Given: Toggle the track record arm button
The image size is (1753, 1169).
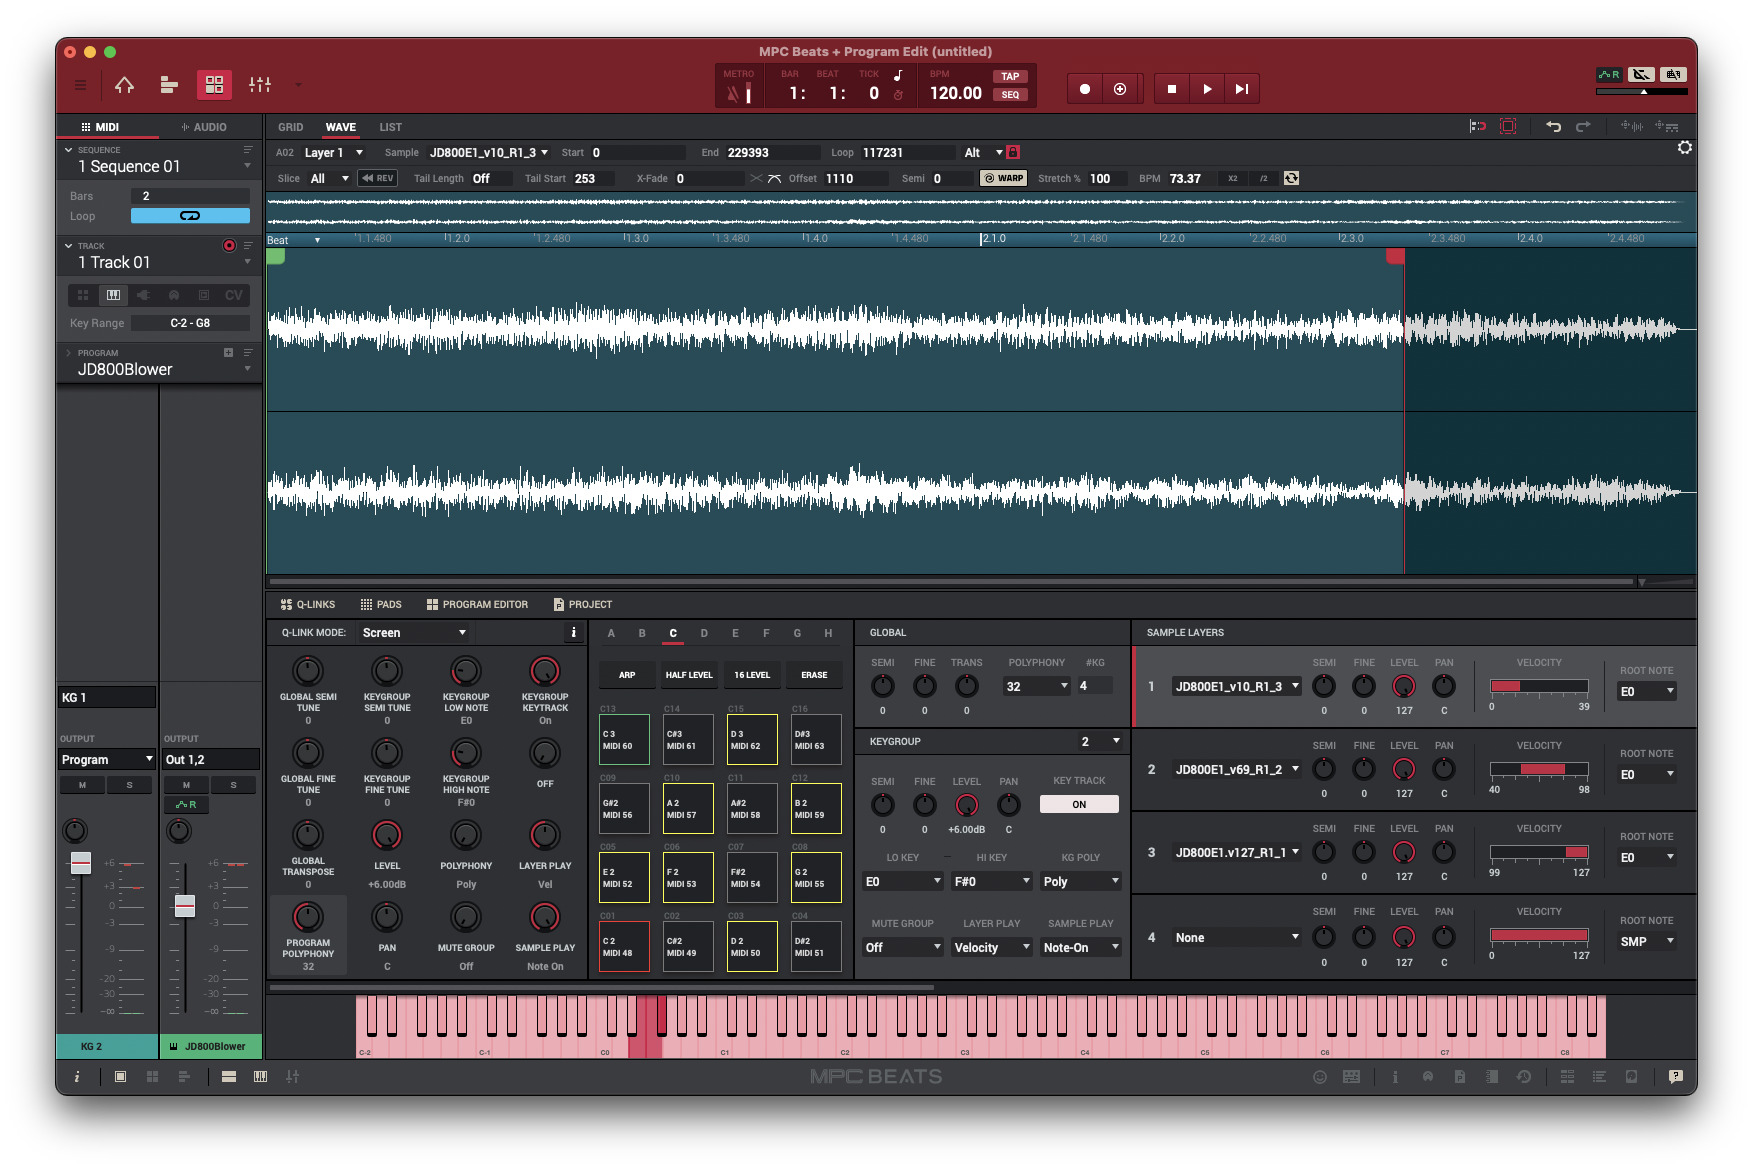Looking at the screenshot, I should click(x=229, y=245).
